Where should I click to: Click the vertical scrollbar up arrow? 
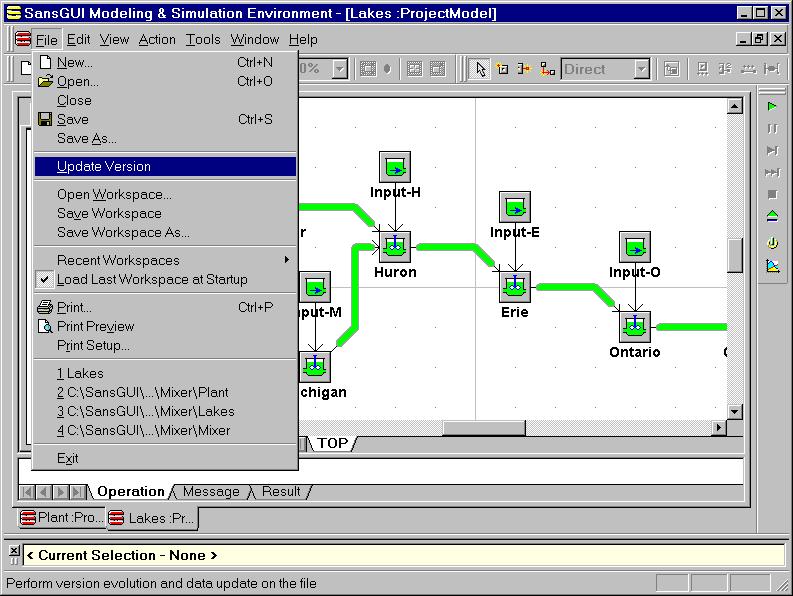coord(735,106)
